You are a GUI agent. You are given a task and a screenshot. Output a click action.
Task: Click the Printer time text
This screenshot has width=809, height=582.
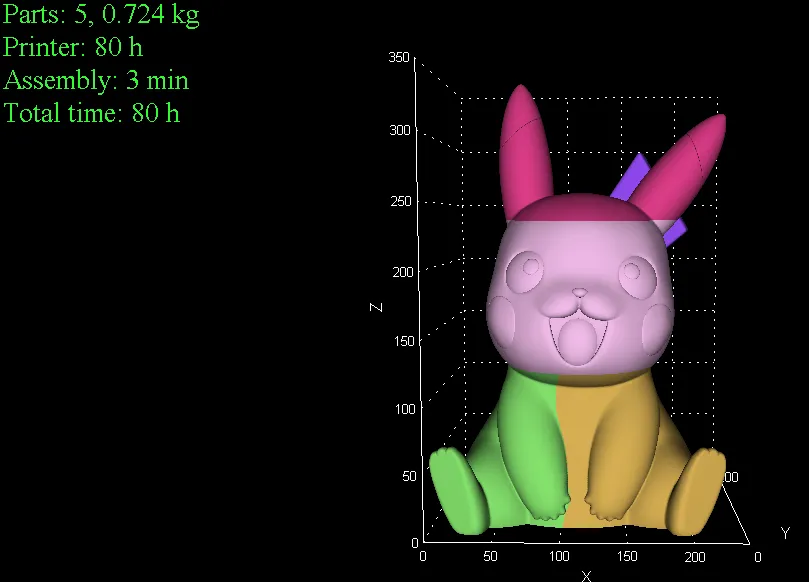[70, 47]
